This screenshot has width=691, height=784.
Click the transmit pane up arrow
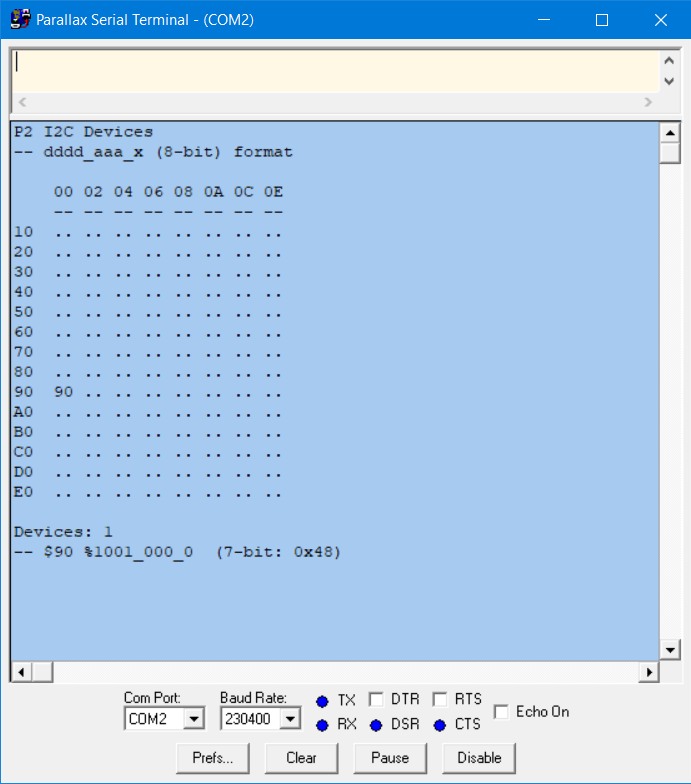670,60
